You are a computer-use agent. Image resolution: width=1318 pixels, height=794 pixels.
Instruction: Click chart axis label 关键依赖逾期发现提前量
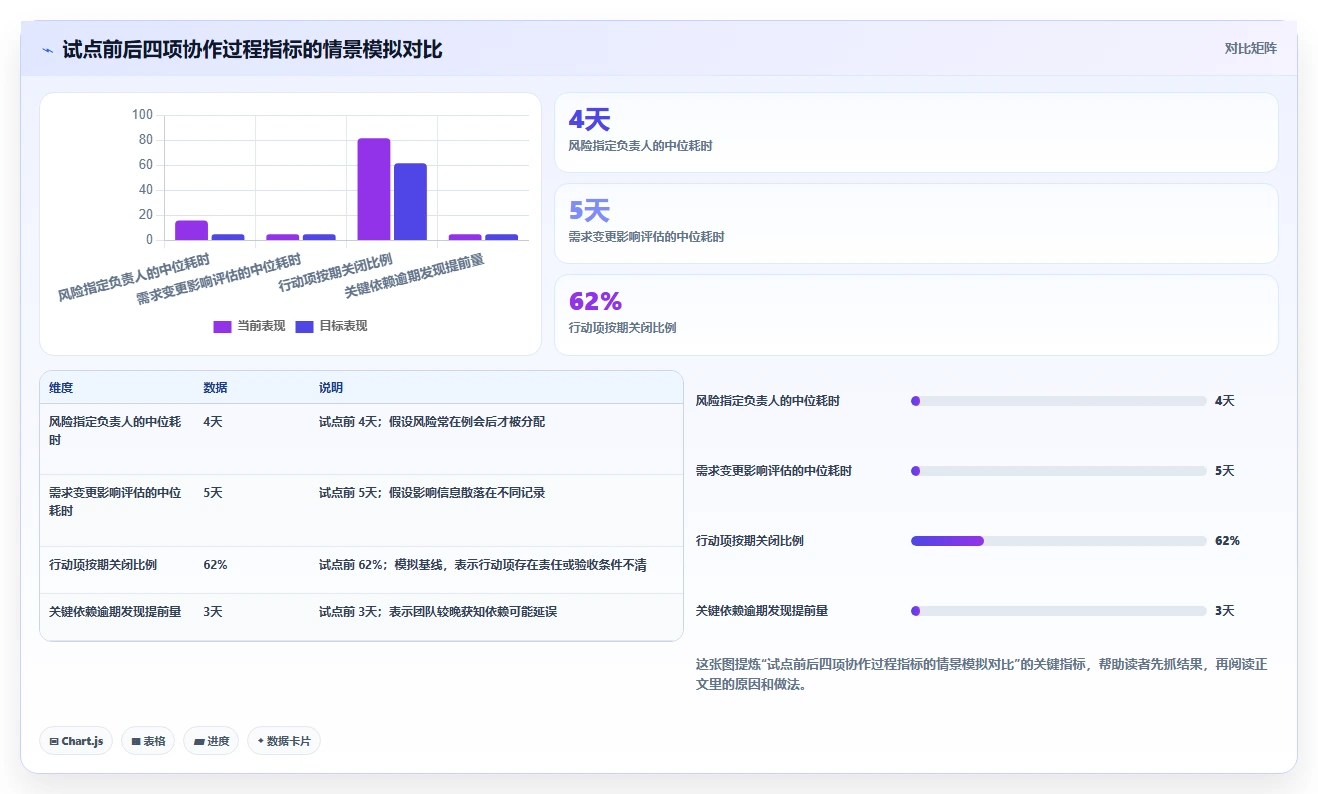[415, 276]
